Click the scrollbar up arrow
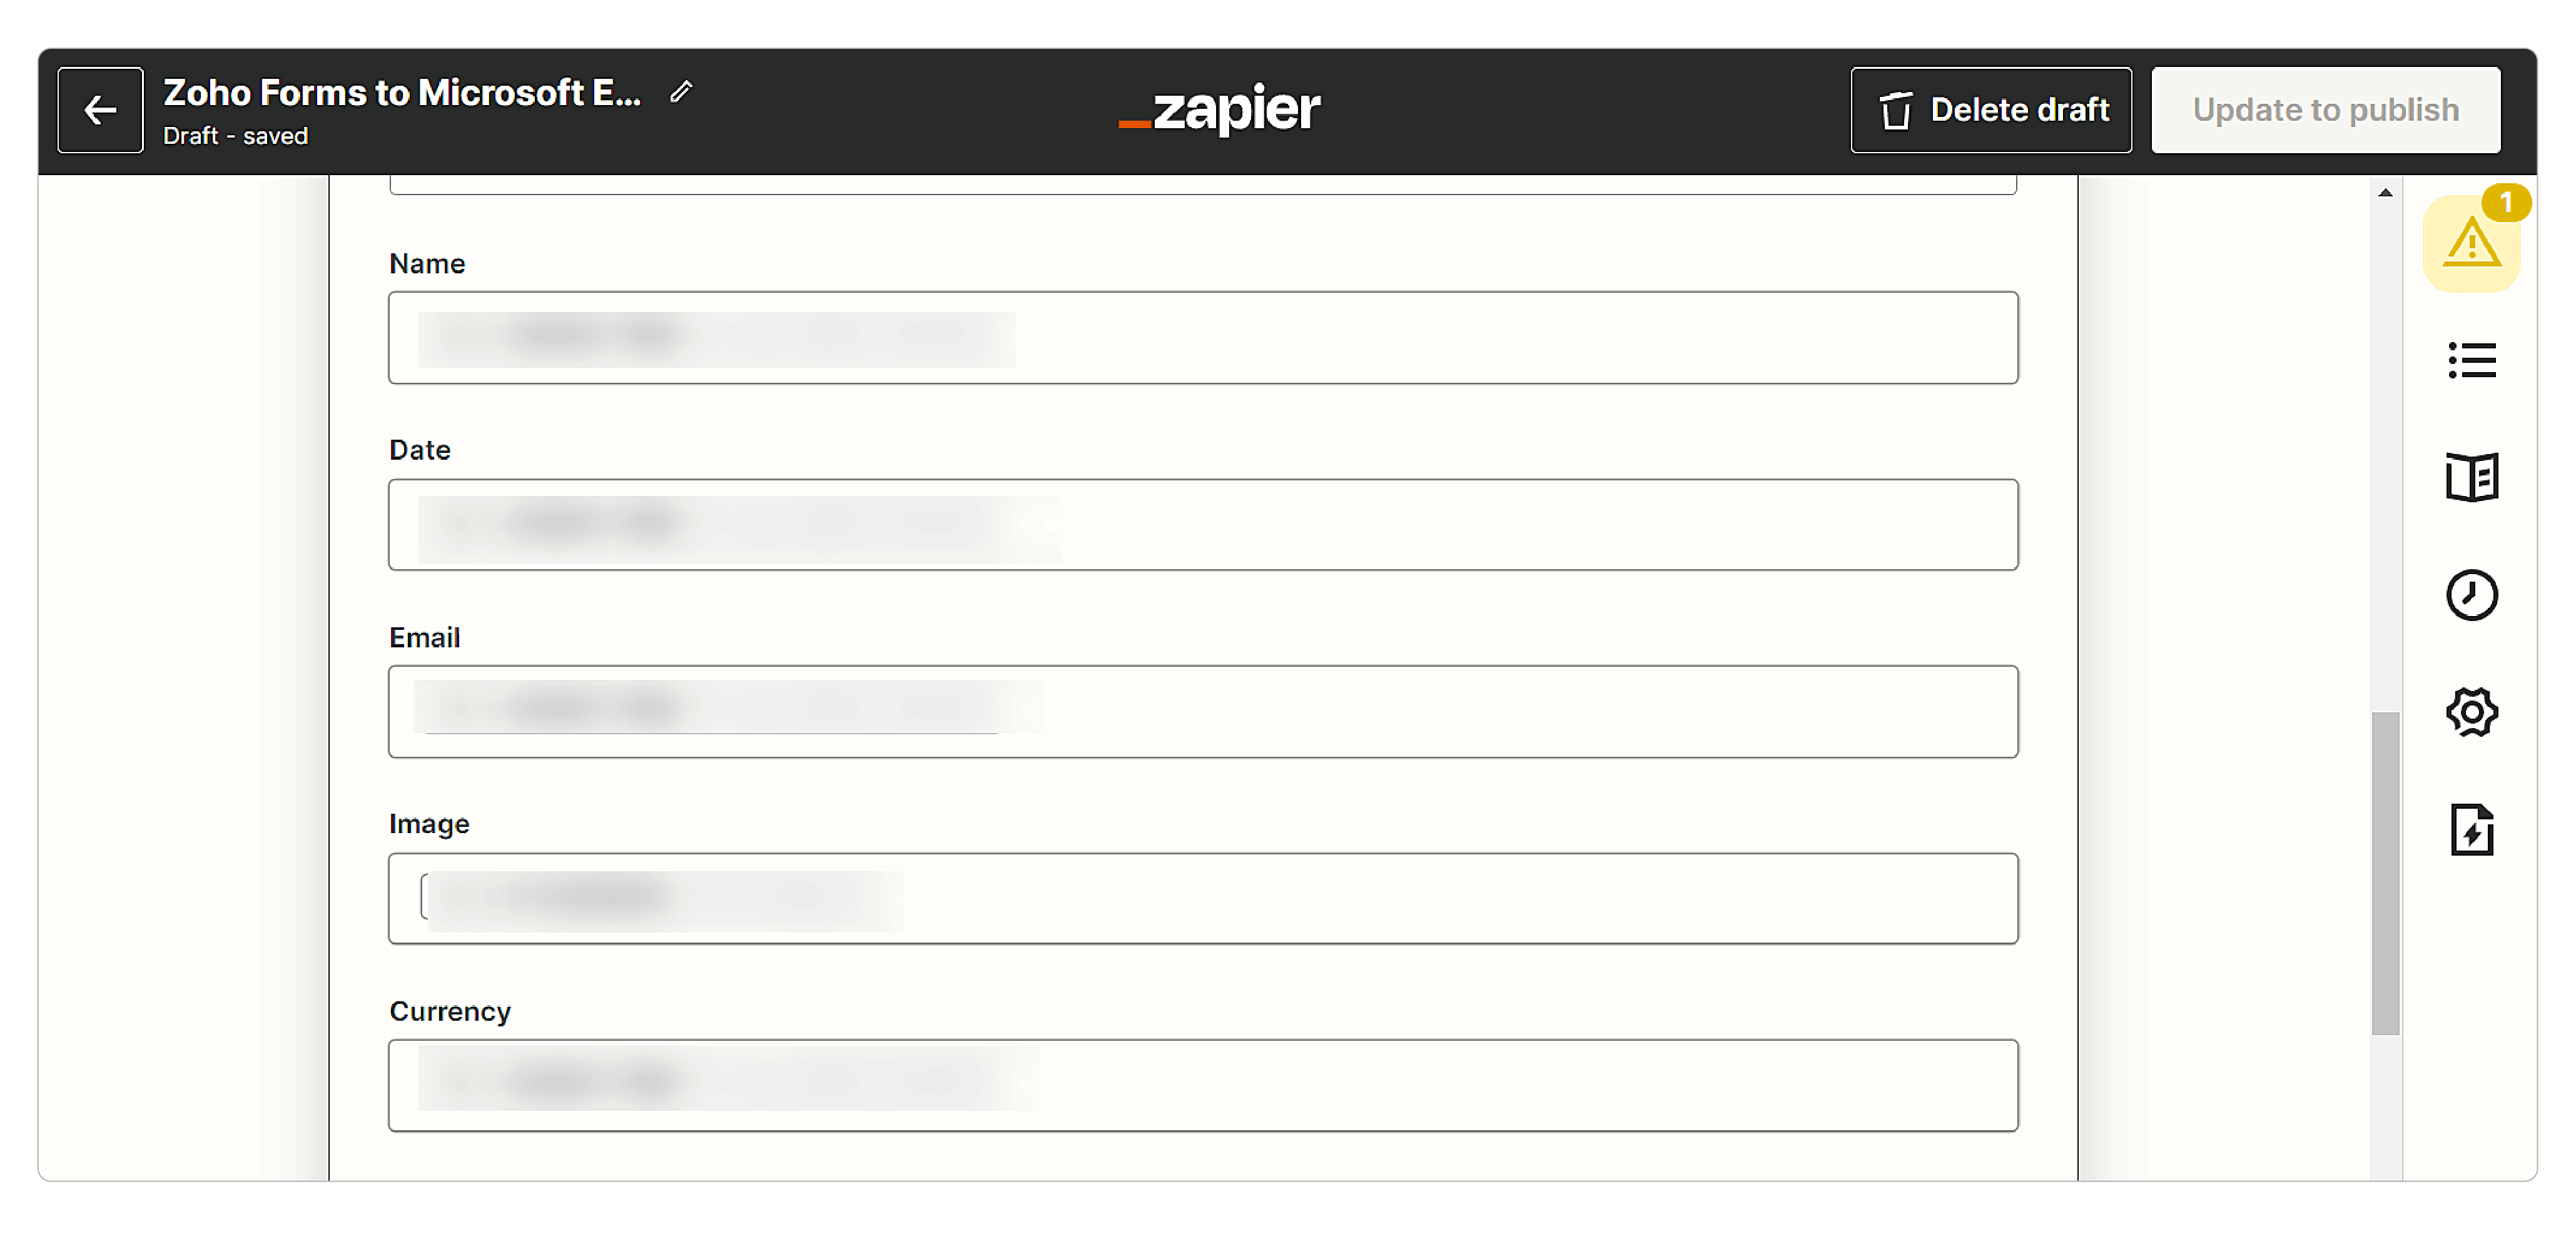Screen dimensions: 2576x1234 tap(2385, 192)
